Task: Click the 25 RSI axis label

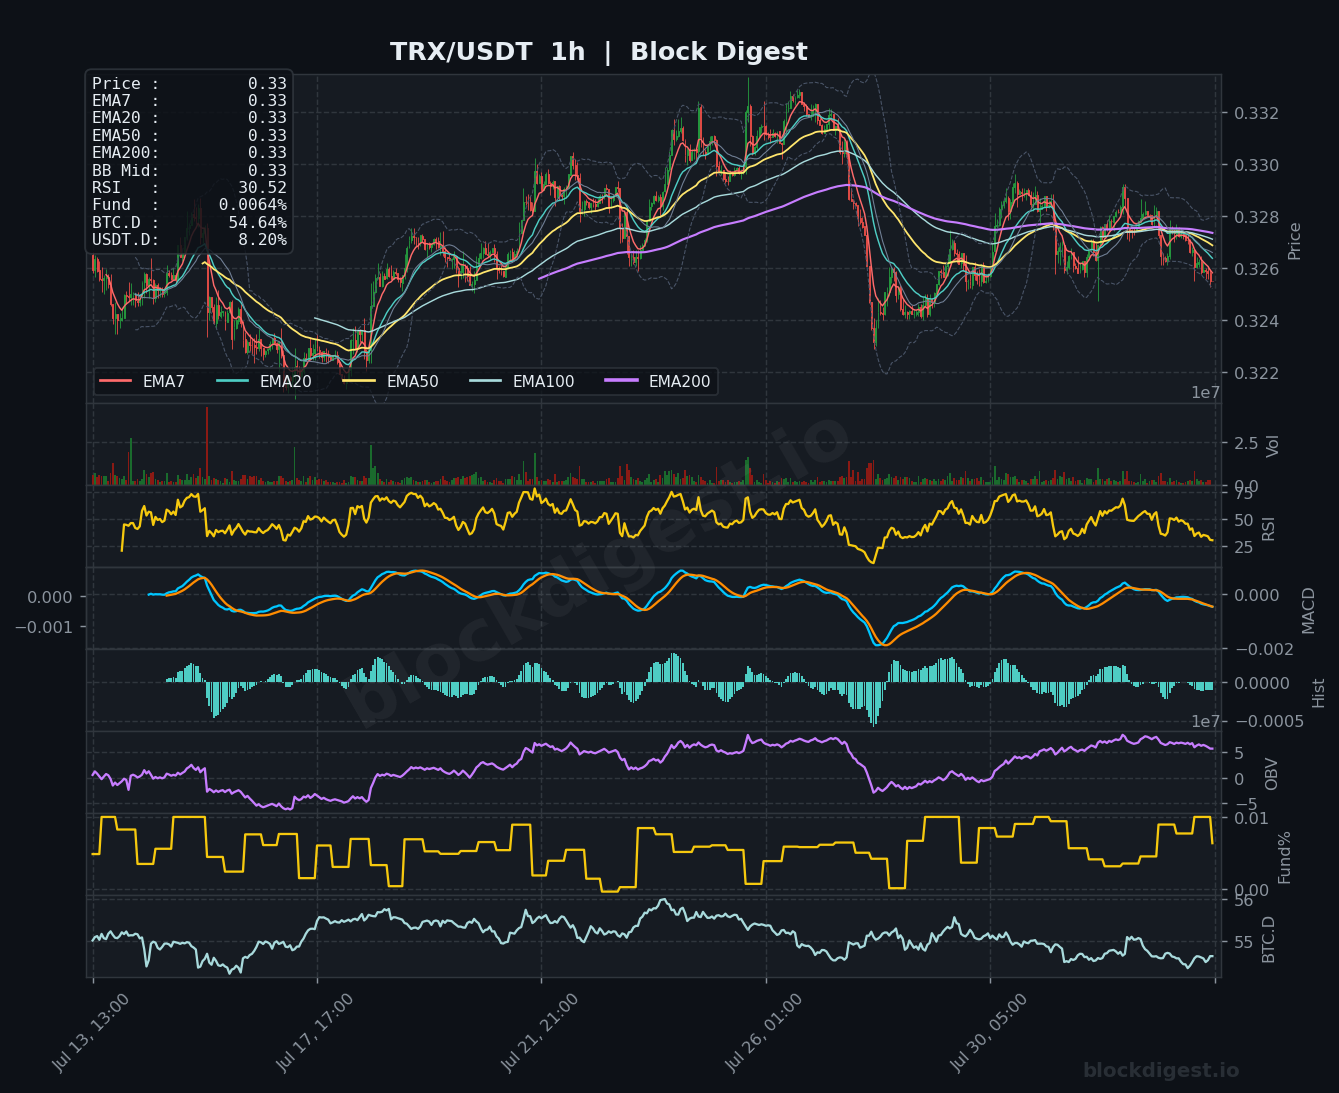Action: pyautogui.click(x=1244, y=547)
